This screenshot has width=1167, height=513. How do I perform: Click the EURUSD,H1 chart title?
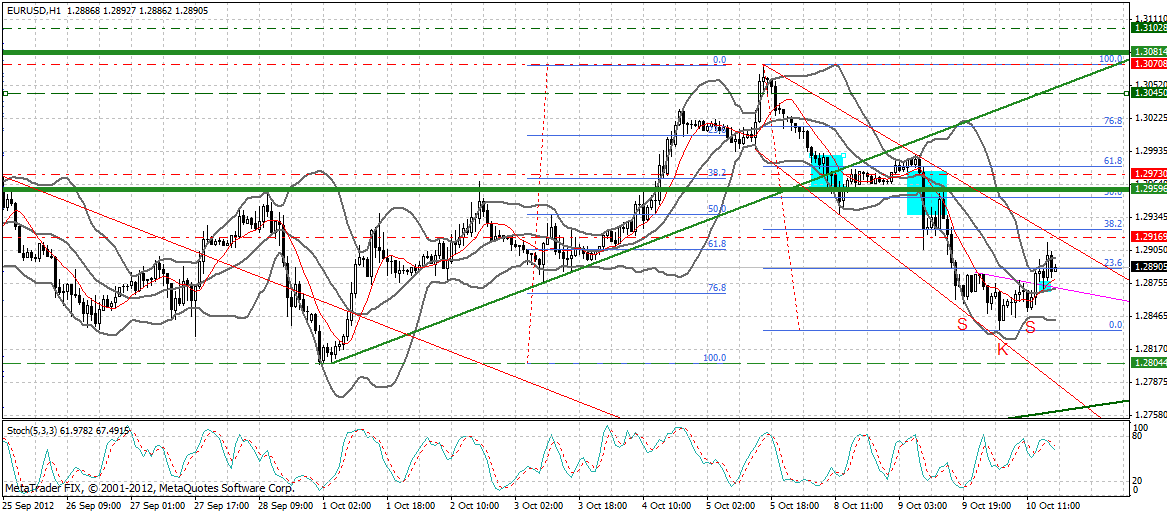tap(33, 12)
